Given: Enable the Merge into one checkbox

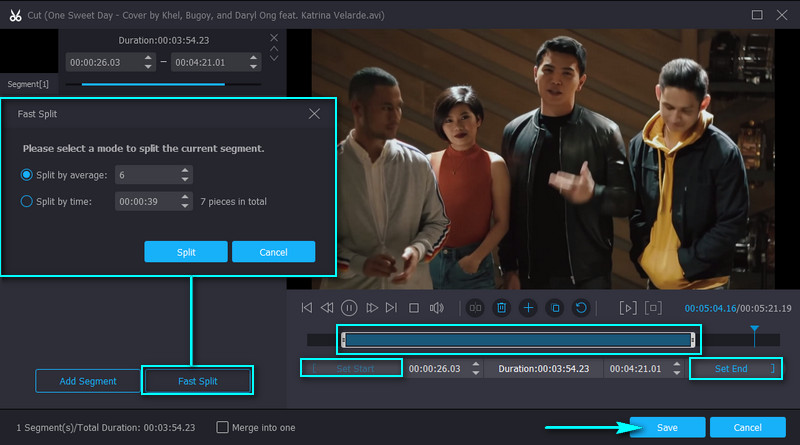Looking at the screenshot, I should 222,427.
